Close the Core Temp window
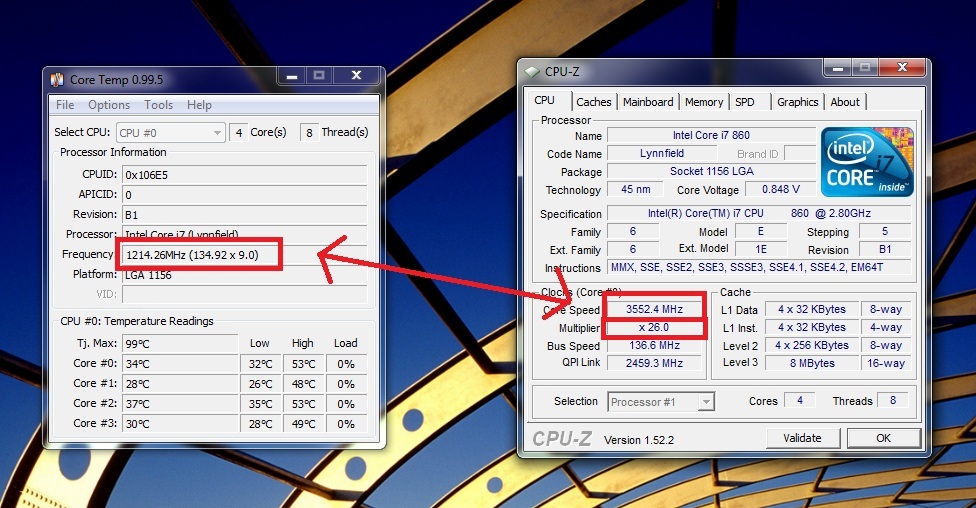The width and height of the screenshot is (976, 508). (x=356, y=75)
